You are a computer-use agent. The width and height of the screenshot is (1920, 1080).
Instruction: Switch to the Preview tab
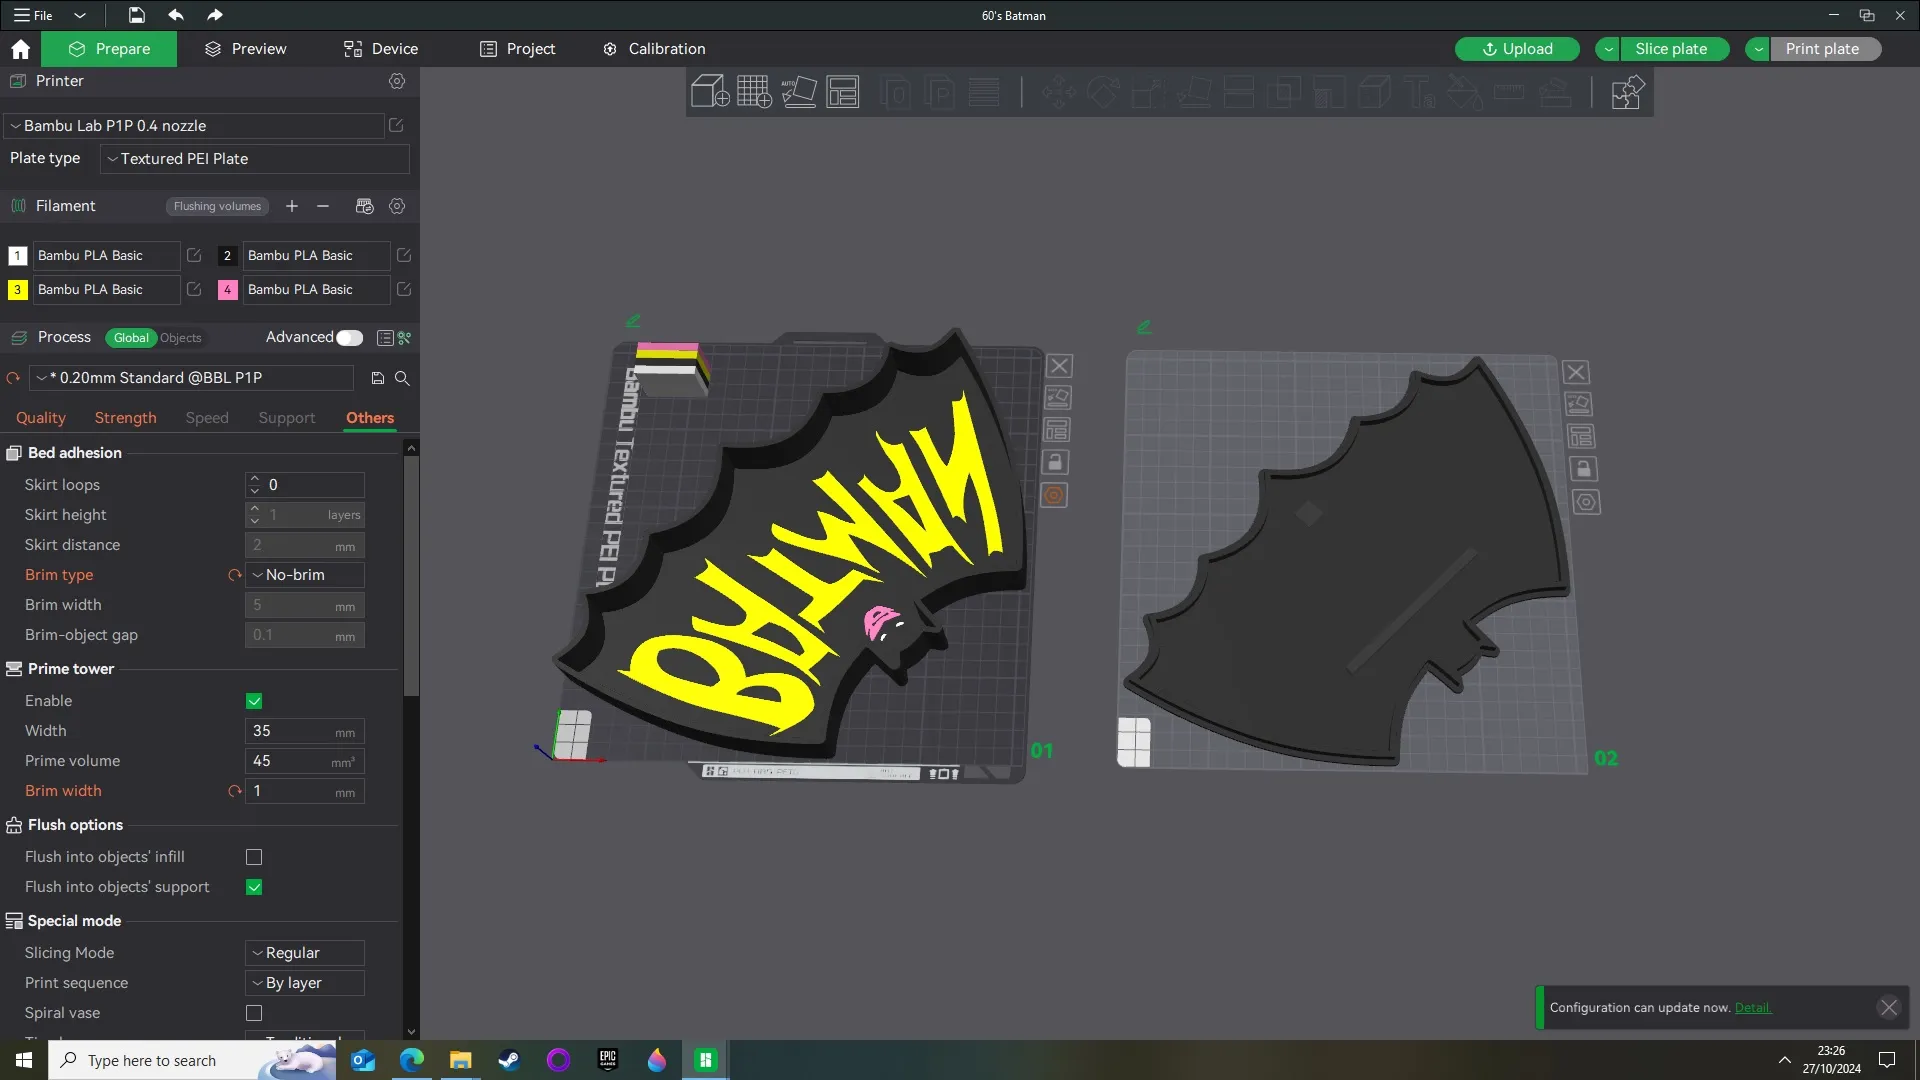(246, 49)
